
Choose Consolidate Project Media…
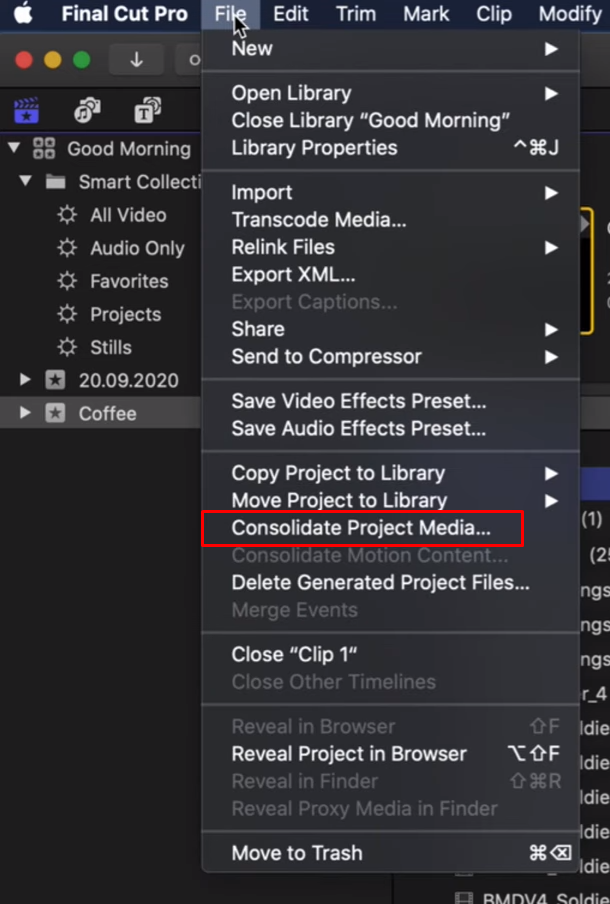362,528
